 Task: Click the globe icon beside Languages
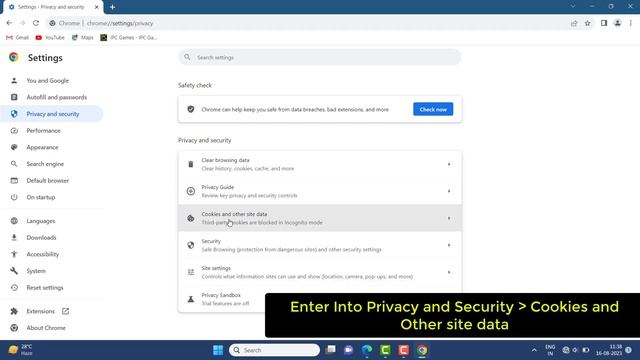[x=14, y=221]
